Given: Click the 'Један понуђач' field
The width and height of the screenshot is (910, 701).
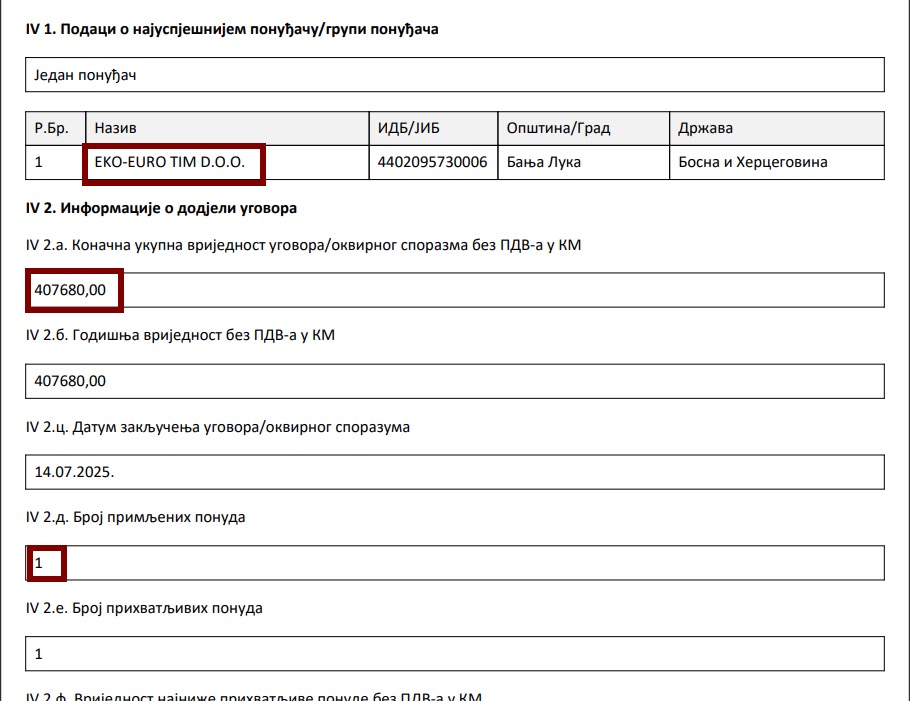Looking at the screenshot, I should 454,74.
